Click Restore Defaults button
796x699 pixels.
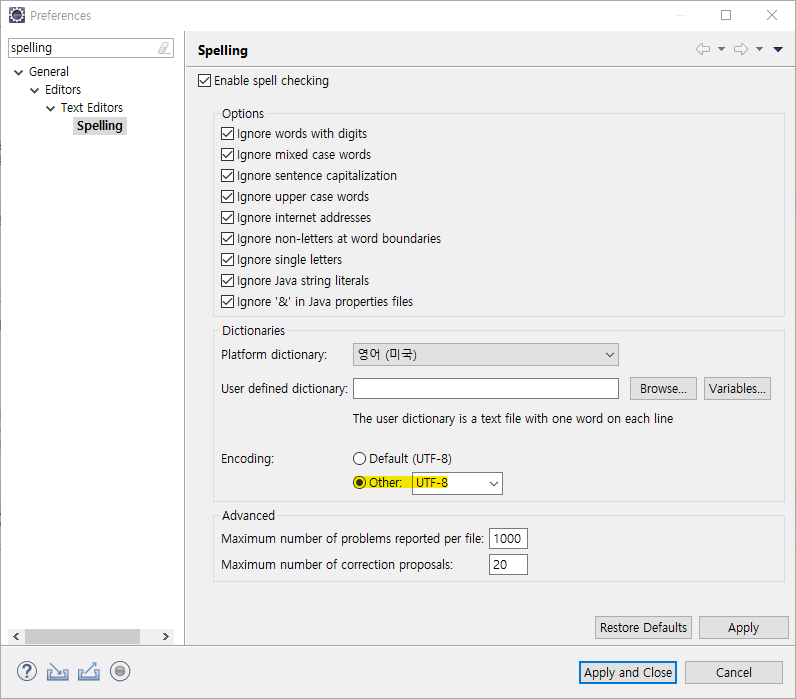click(x=643, y=627)
